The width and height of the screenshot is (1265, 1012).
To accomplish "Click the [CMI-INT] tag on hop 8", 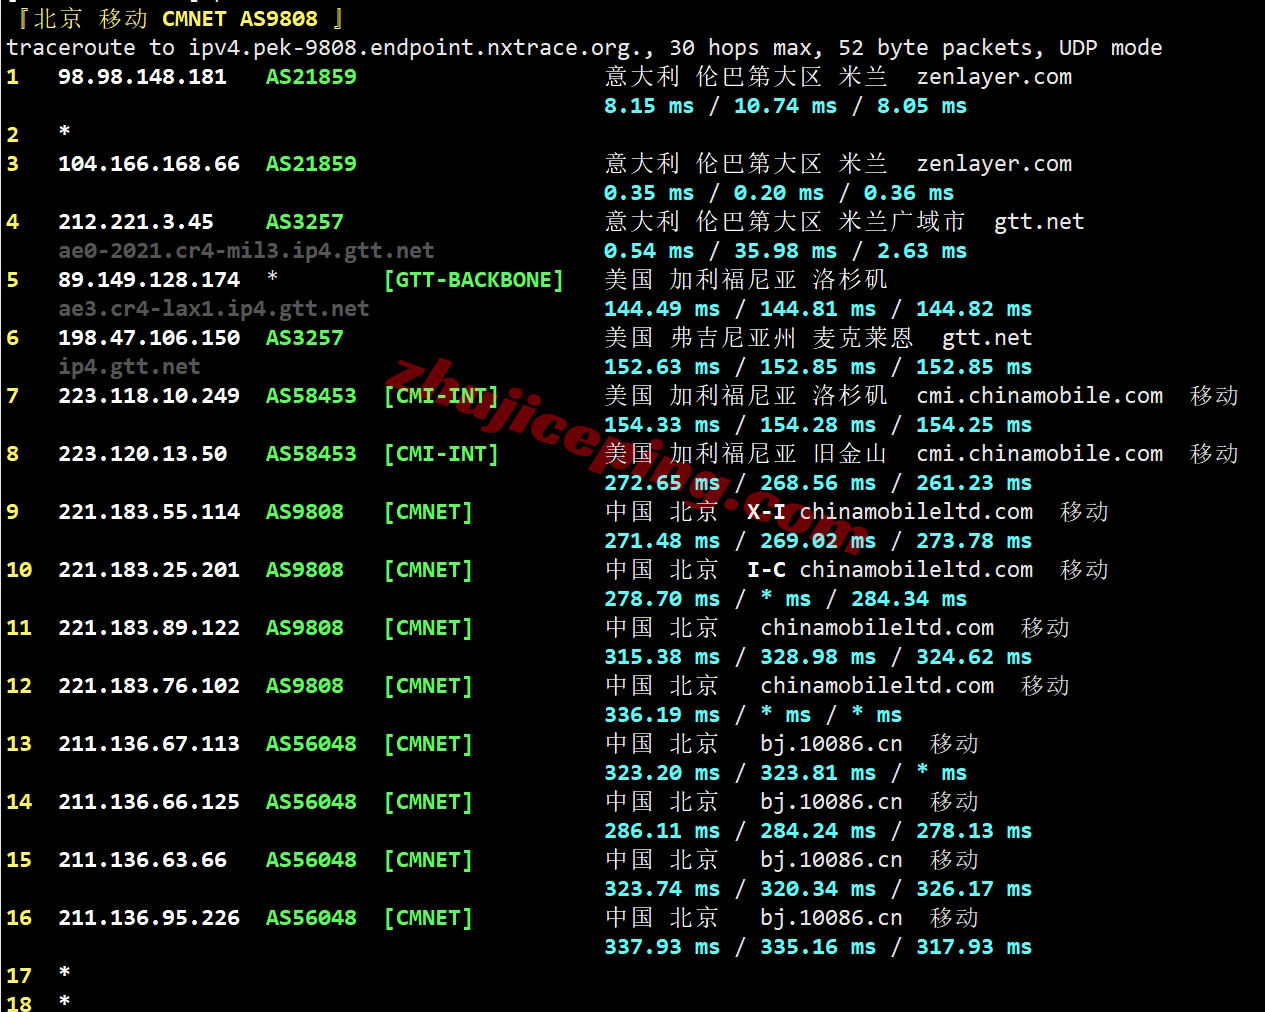I will point(441,454).
